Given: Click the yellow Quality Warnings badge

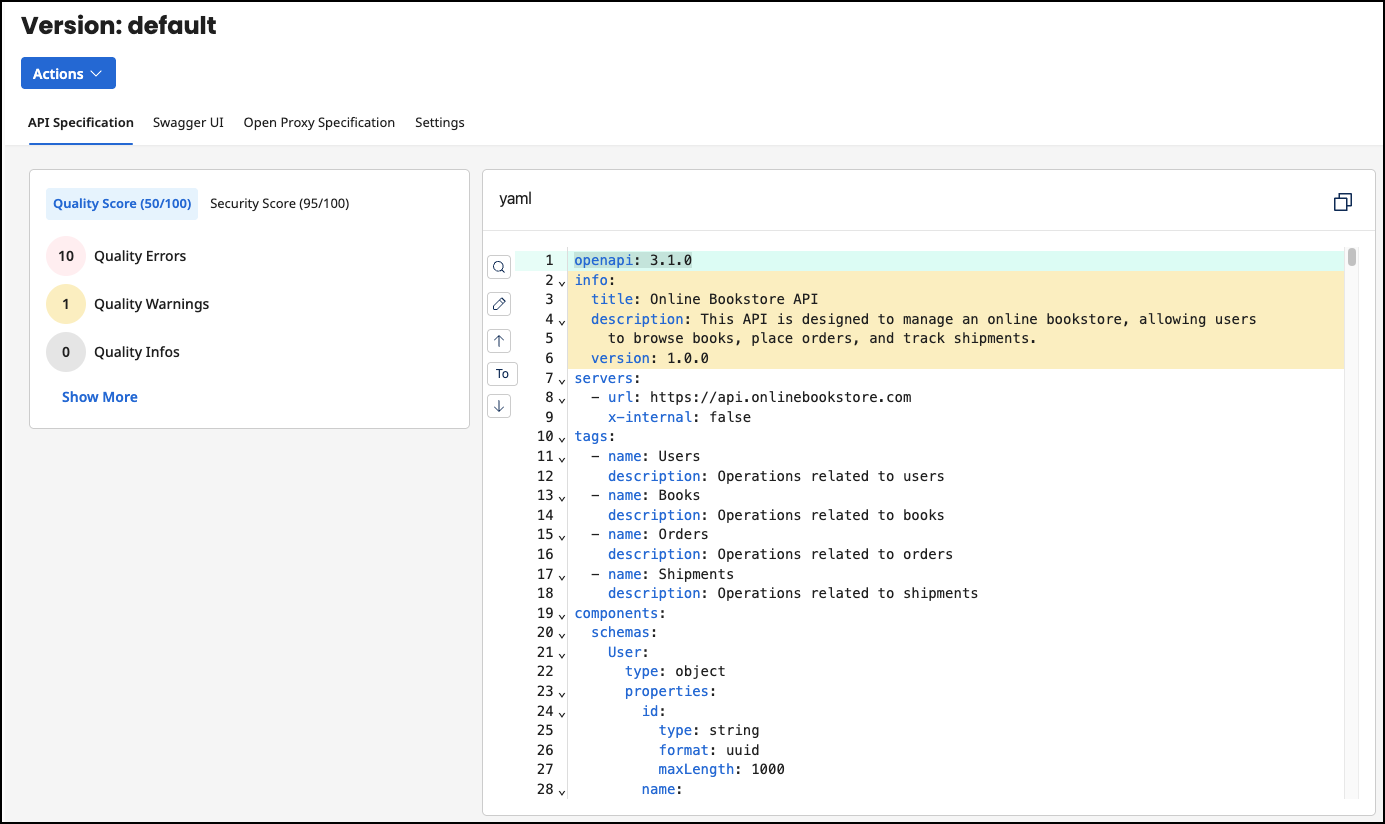Looking at the screenshot, I should [65, 304].
